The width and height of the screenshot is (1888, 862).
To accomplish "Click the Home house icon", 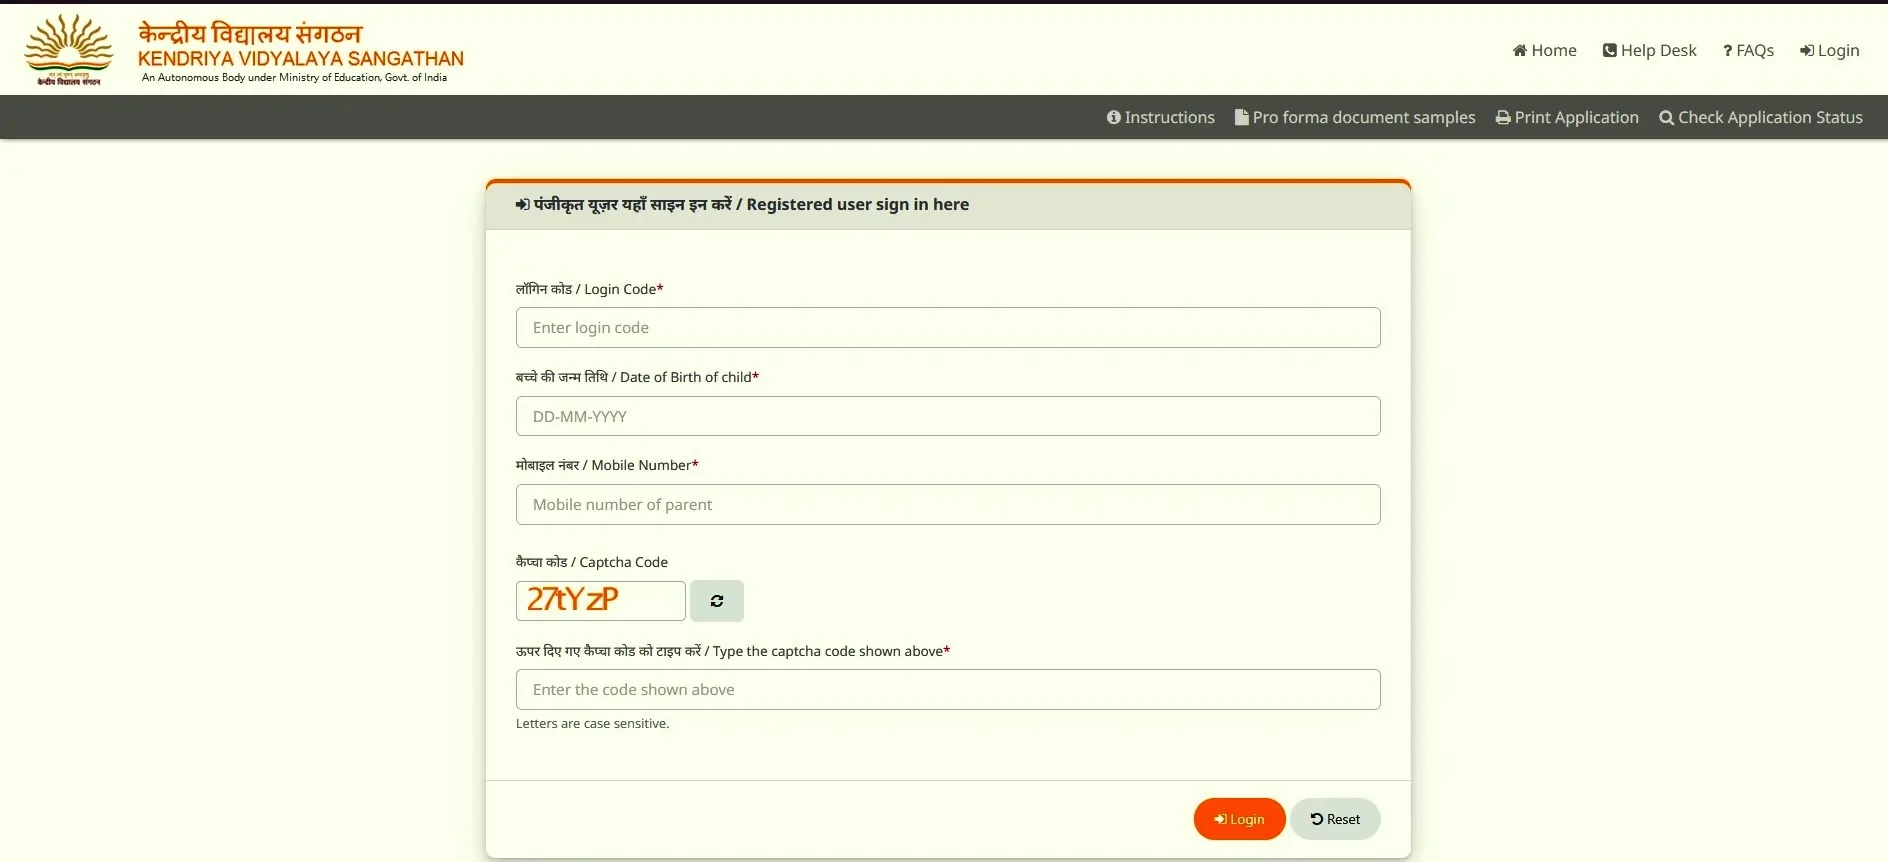I will pos(1519,51).
